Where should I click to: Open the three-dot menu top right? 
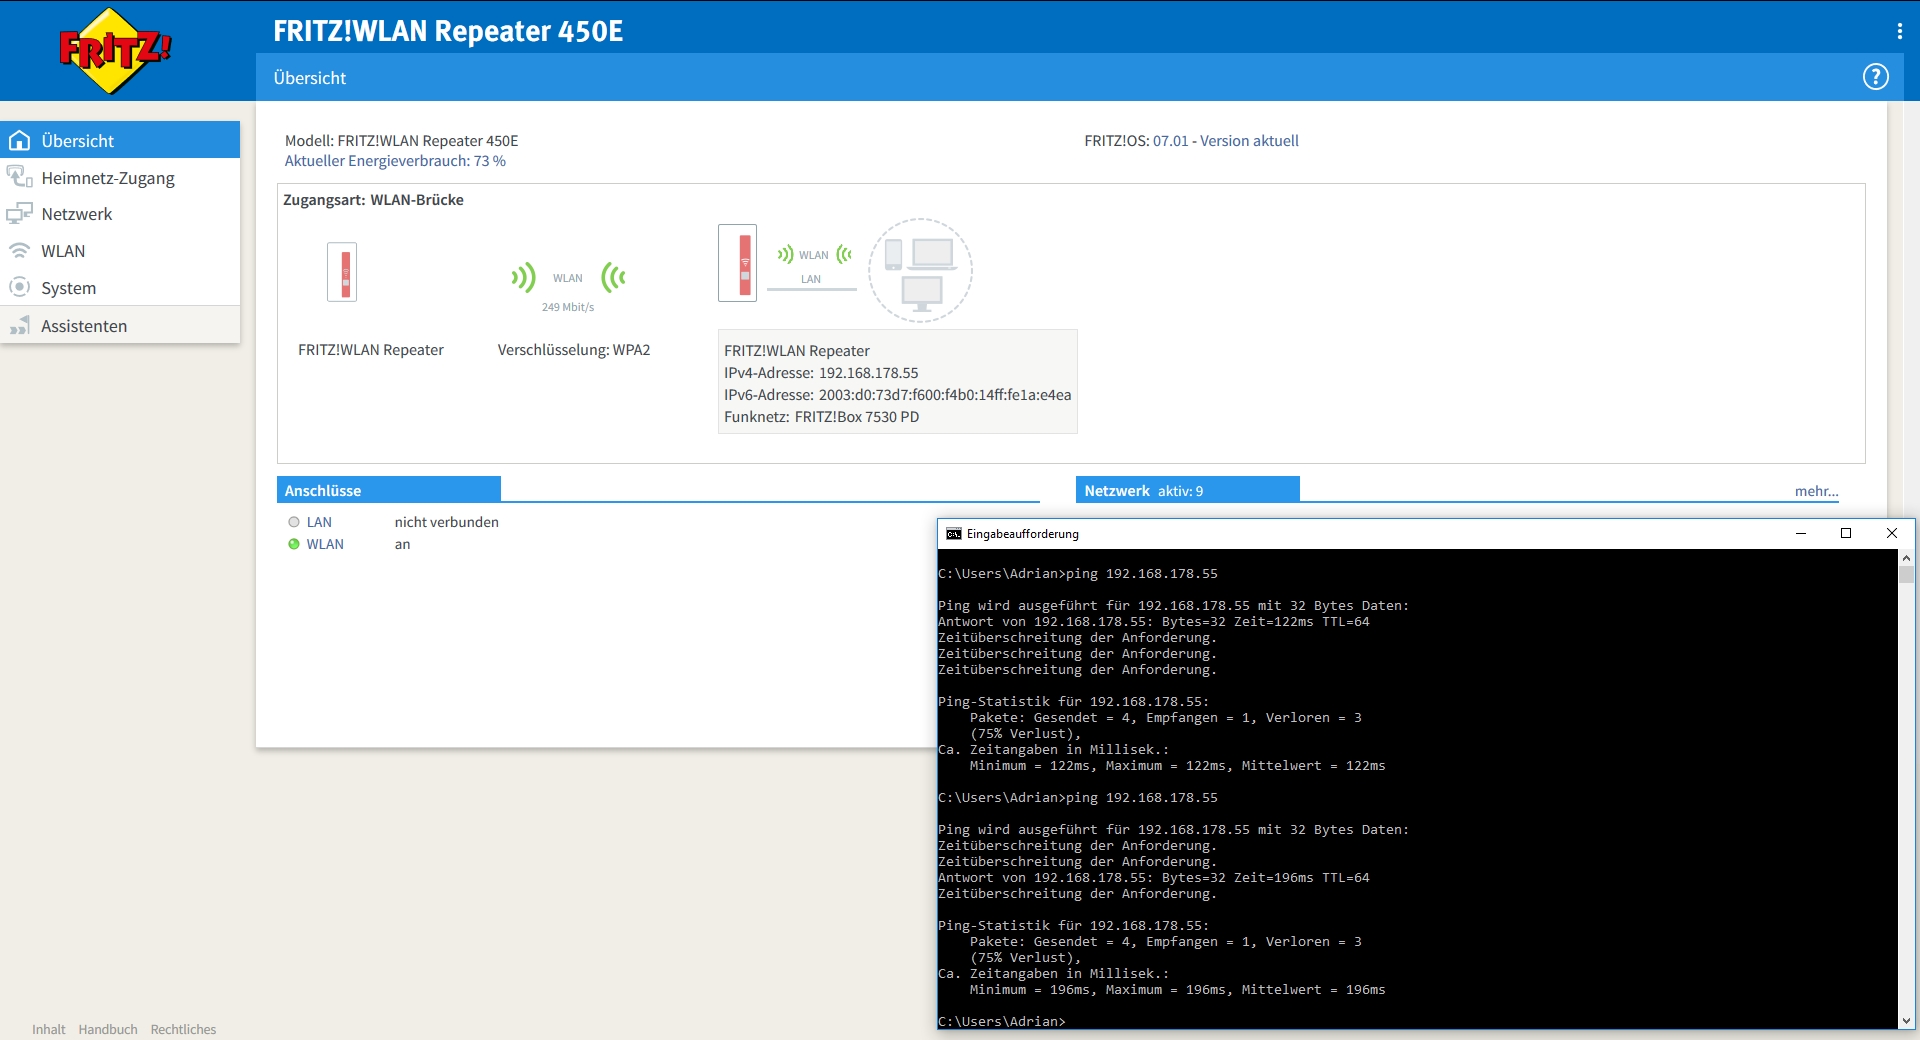click(x=1899, y=30)
